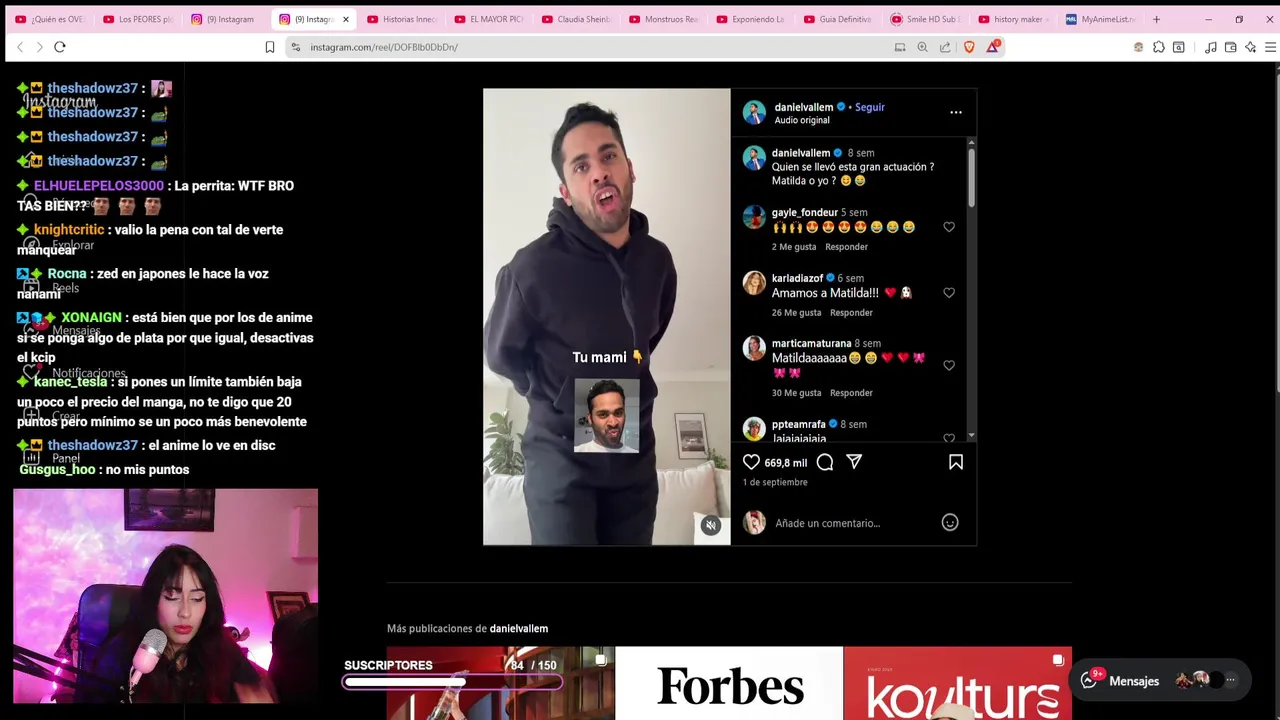Open the browser main menu icon

(1270, 47)
